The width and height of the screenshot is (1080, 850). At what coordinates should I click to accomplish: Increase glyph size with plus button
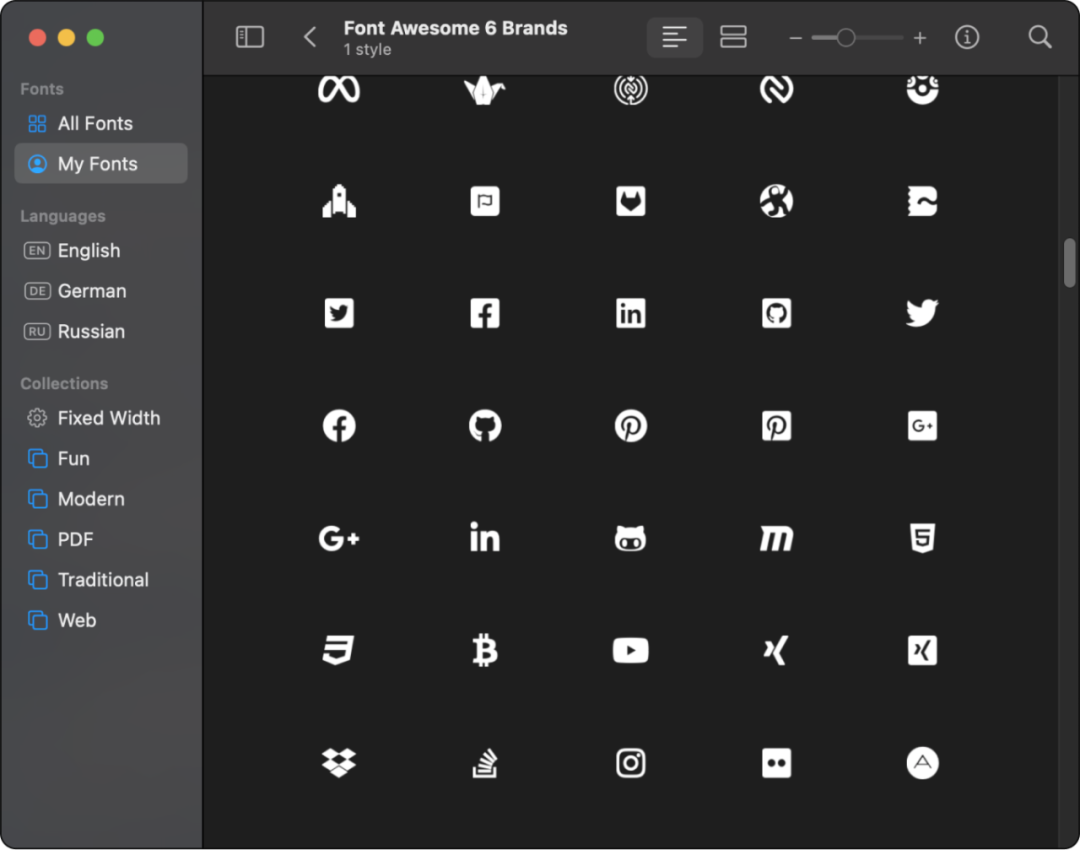920,38
